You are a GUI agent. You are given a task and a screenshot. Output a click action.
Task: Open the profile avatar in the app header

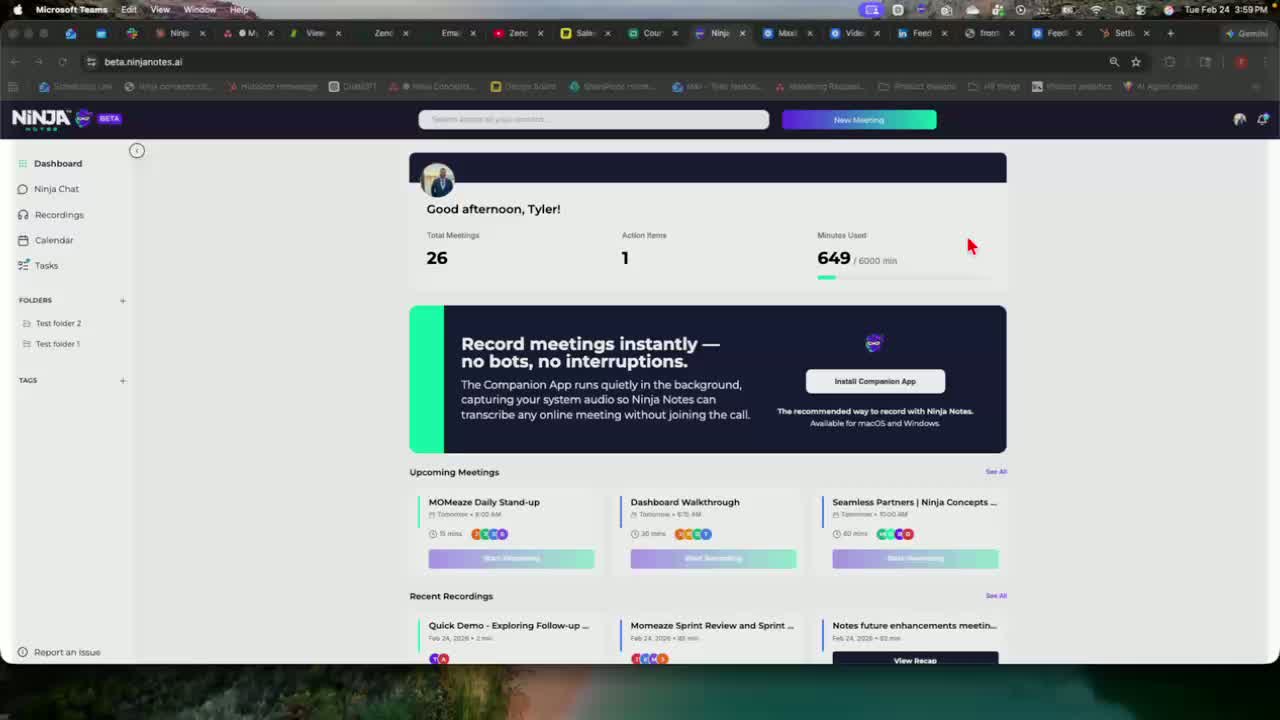[1240, 119]
